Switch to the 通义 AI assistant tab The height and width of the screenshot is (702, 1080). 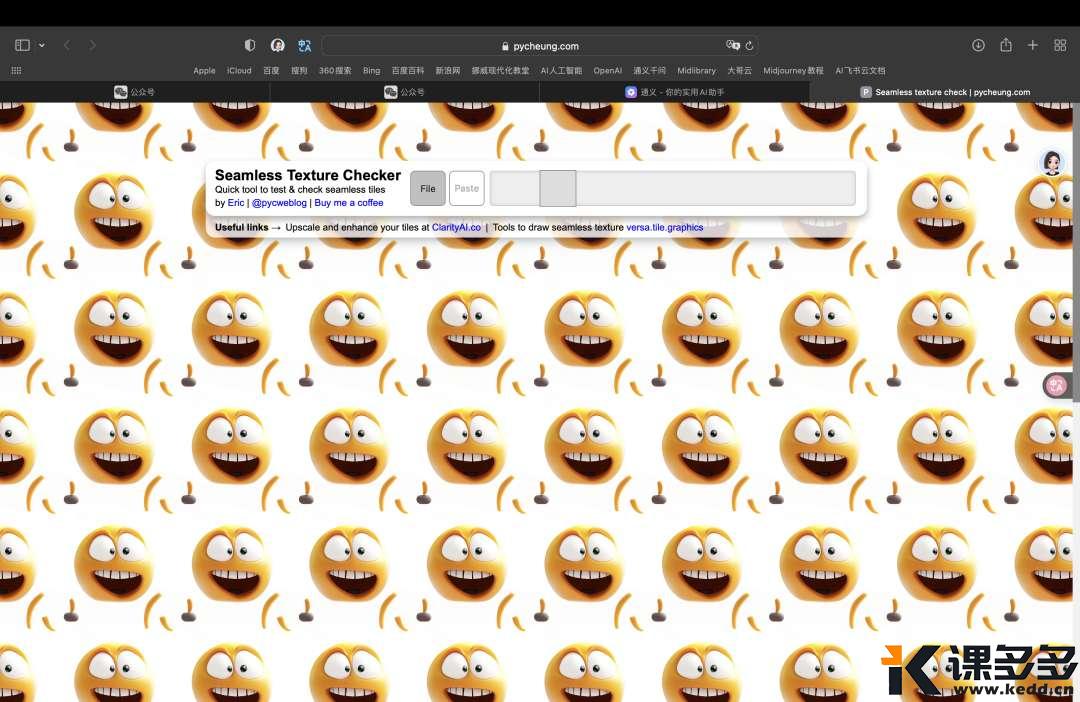point(675,92)
